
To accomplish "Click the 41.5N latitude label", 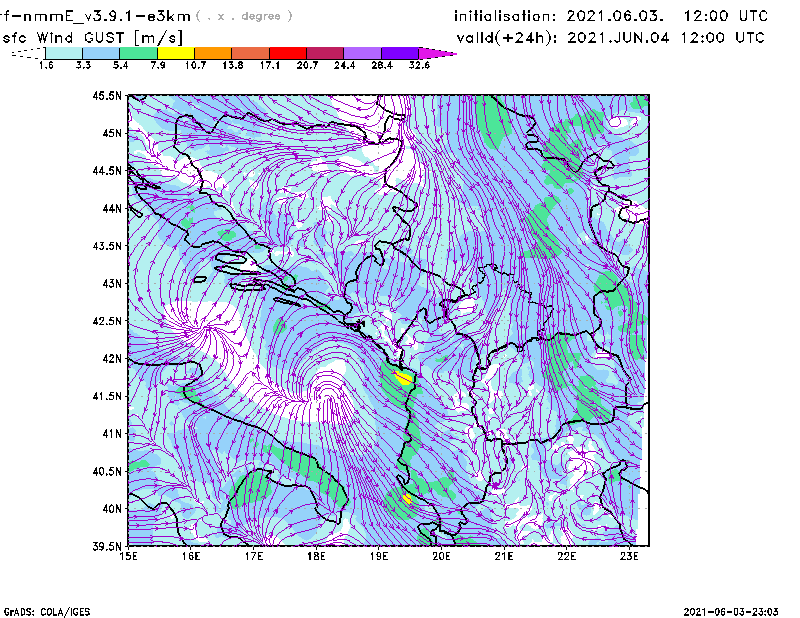I will click(107, 396).
